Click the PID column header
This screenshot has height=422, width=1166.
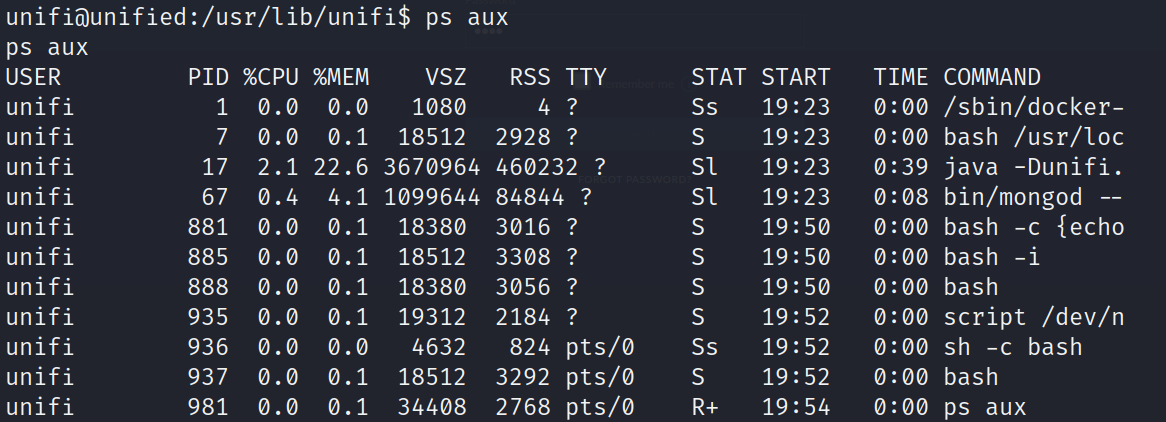(x=208, y=77)
